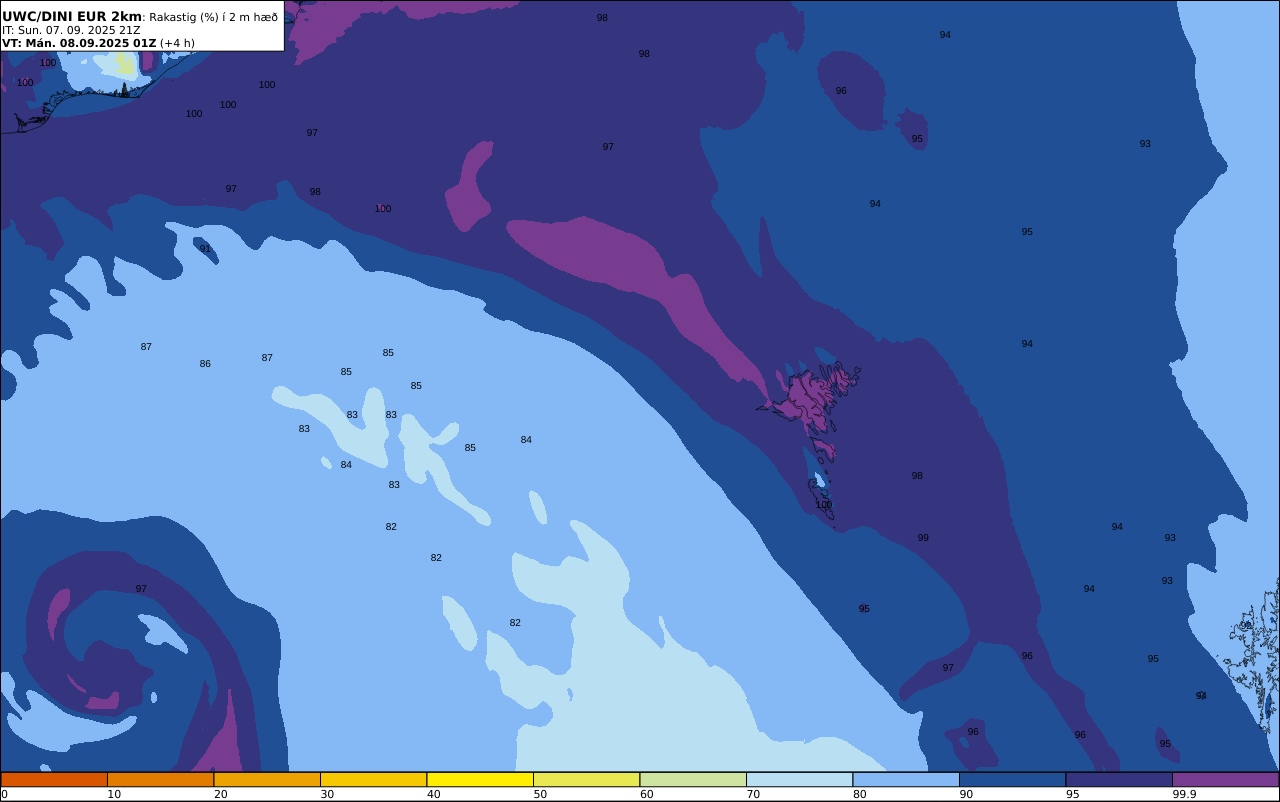
Task: Click the (+4 h) forecast offset text
Action: click(x=177, y=43)
